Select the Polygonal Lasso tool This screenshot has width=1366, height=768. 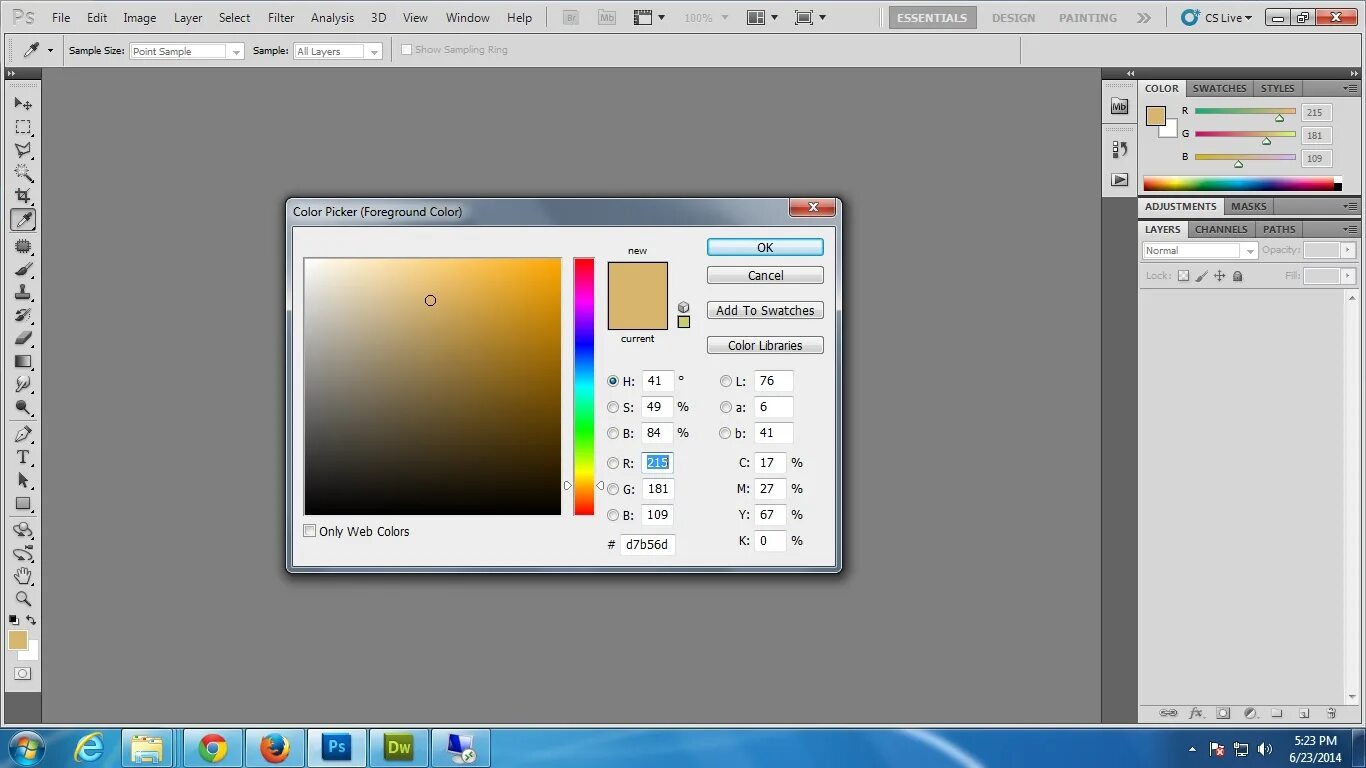pyautogui.click(x=23, y=150)
